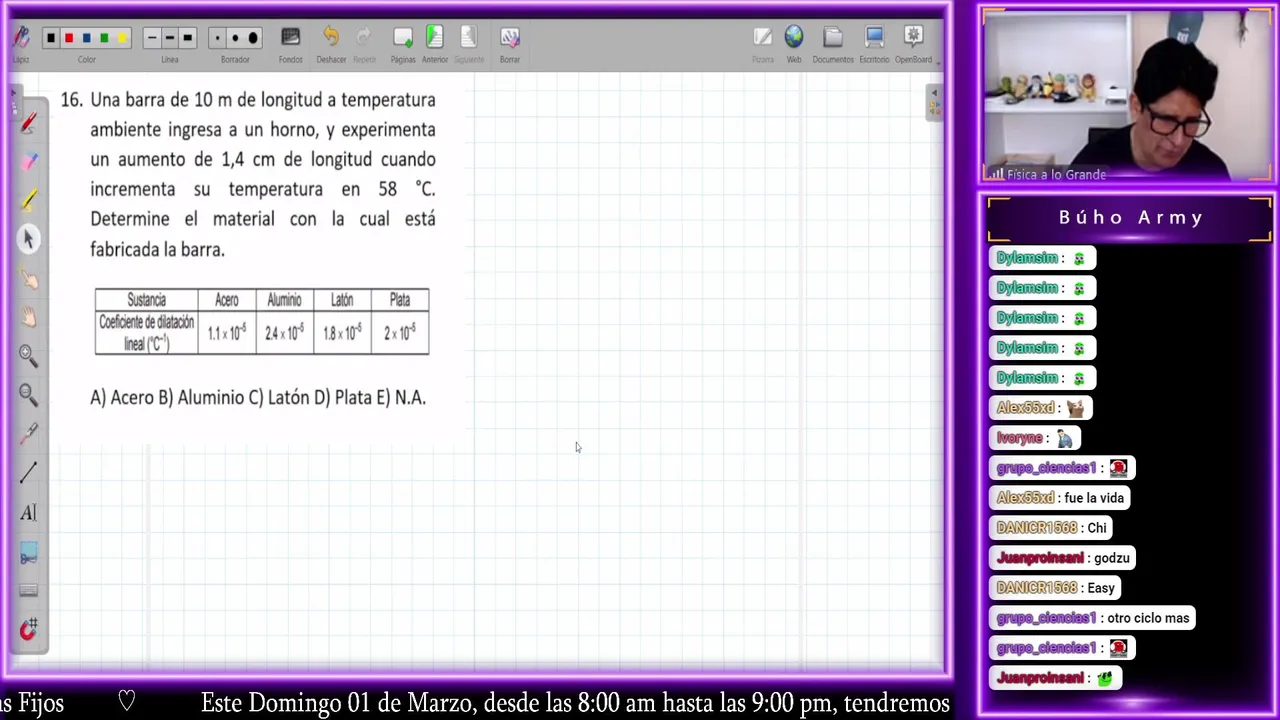Select the text tool
This screenshot has width=1280, height=720.
(28, 512)
